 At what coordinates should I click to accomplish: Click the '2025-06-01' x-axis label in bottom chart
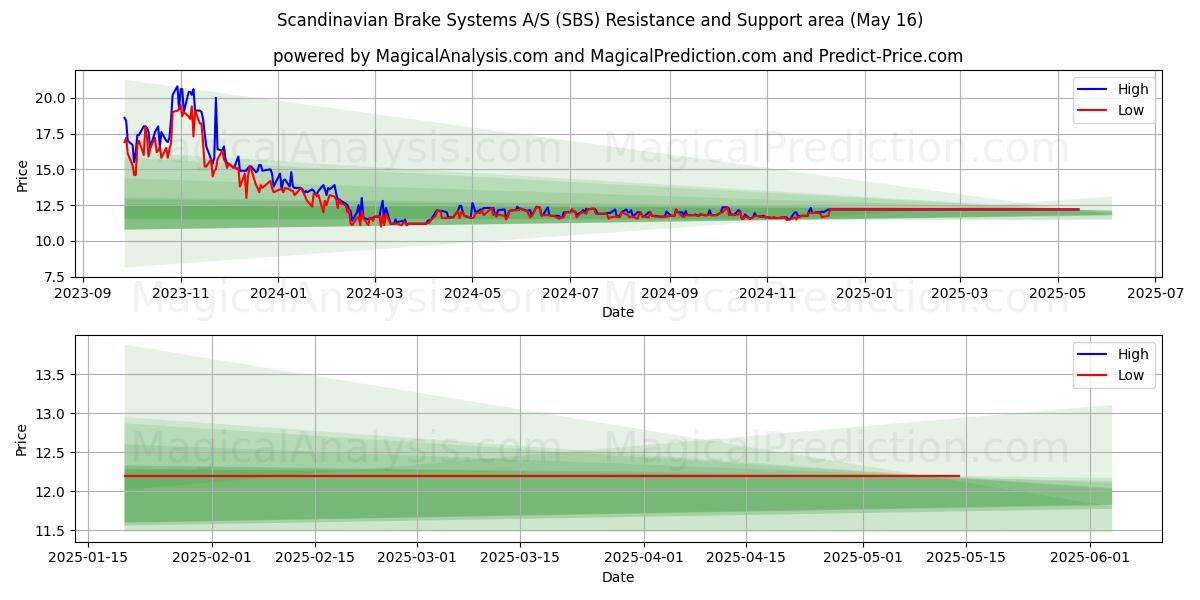pyautogui.click(x=1091, y=559)
